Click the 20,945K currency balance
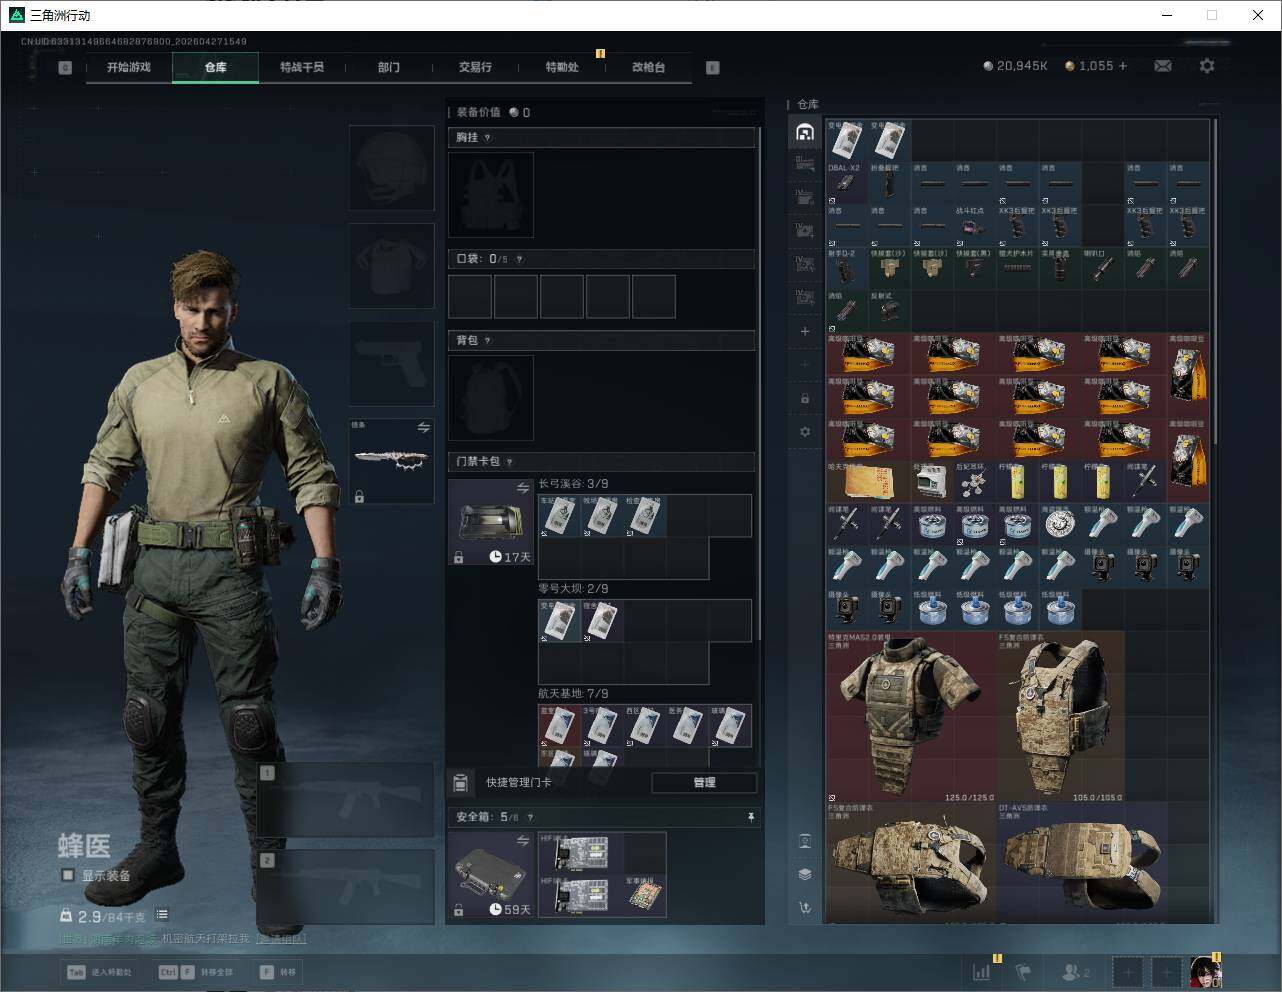1282x992 pixels. point(1015,66)
